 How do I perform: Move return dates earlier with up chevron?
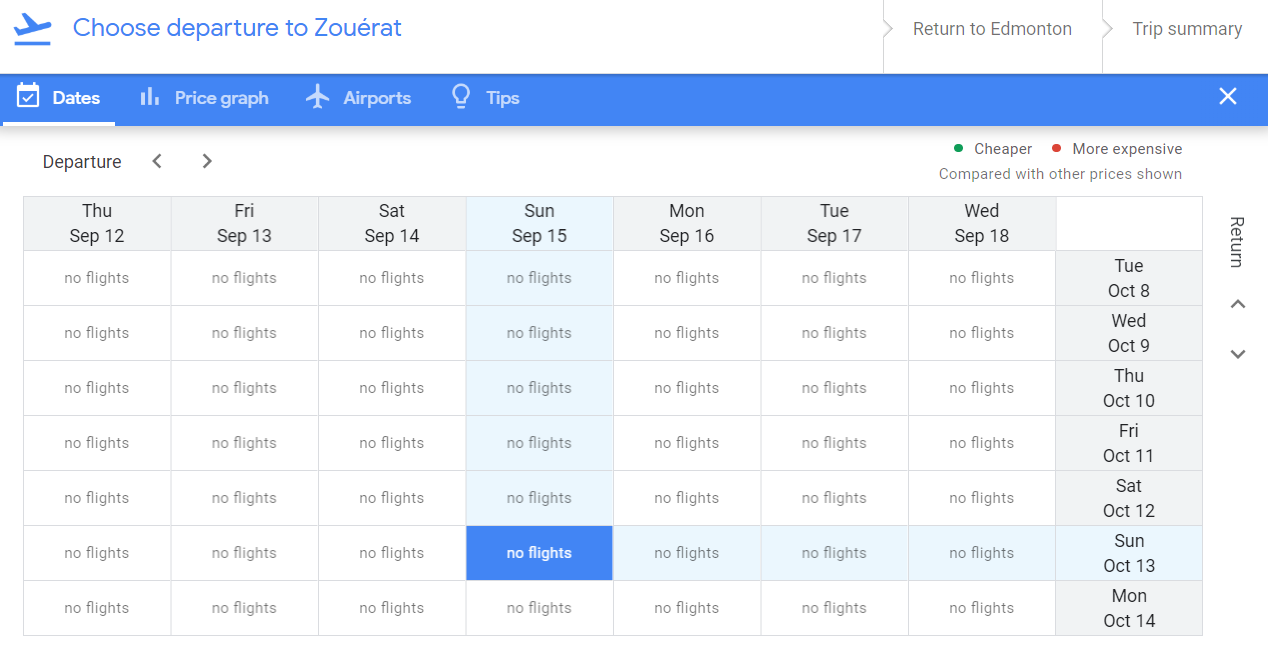tap(1238, 304)
